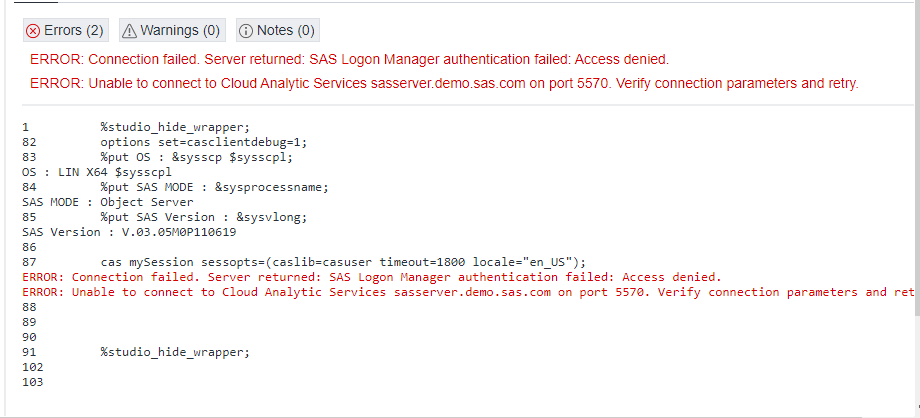Click the warning triangle icon

[x=131, y=31]
